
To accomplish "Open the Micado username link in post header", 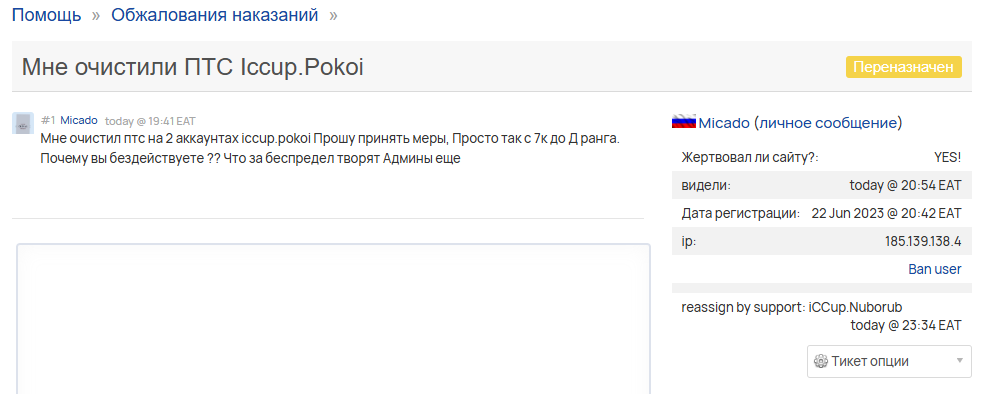I will (x=79, y=120).
